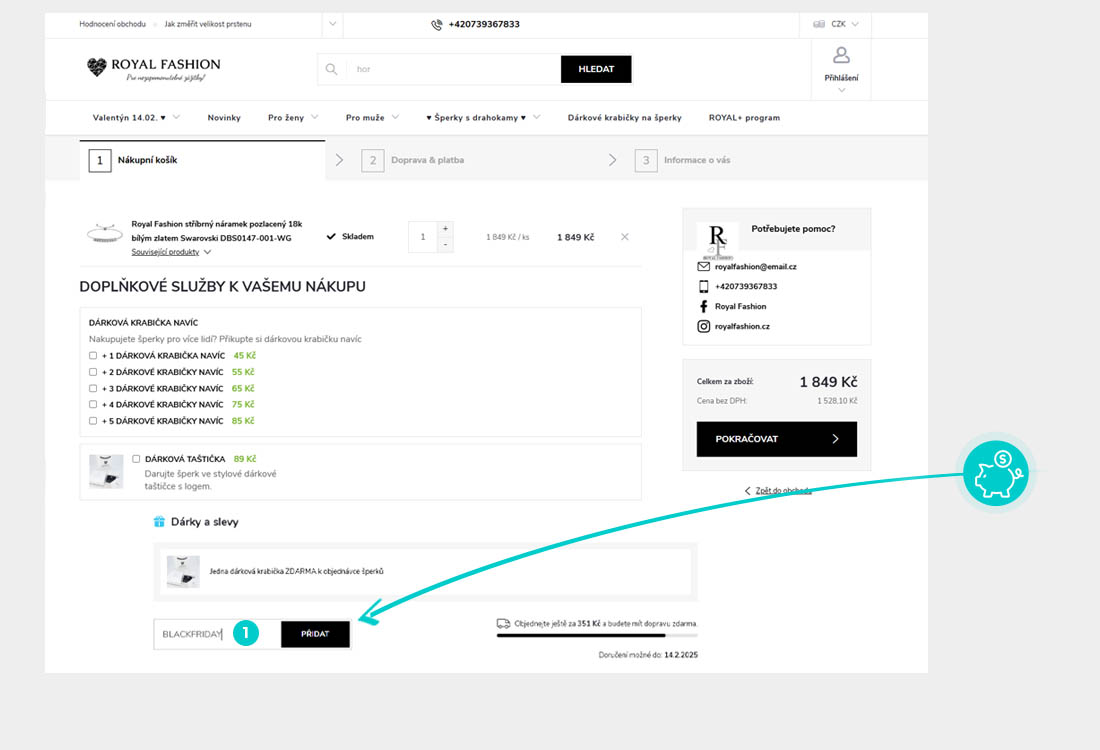This screenshot has height=750, width=1100.
Task: Enable the Dárková taštička checkbox
Action: pos(136,459)
